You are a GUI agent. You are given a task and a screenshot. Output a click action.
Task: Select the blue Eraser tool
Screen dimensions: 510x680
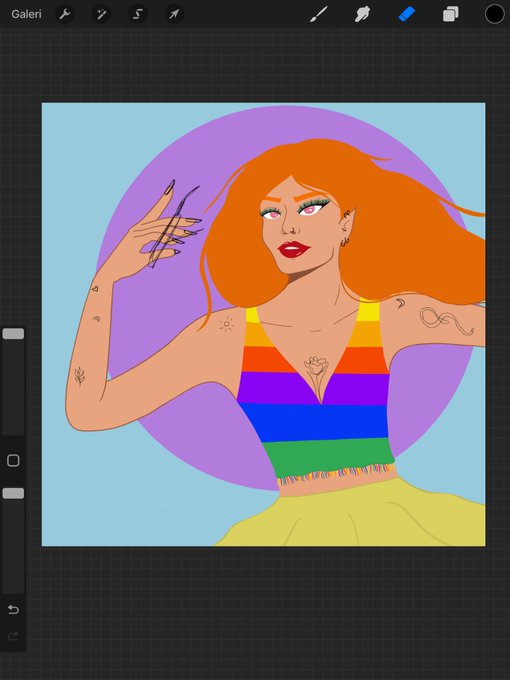[x=406, y=14]
